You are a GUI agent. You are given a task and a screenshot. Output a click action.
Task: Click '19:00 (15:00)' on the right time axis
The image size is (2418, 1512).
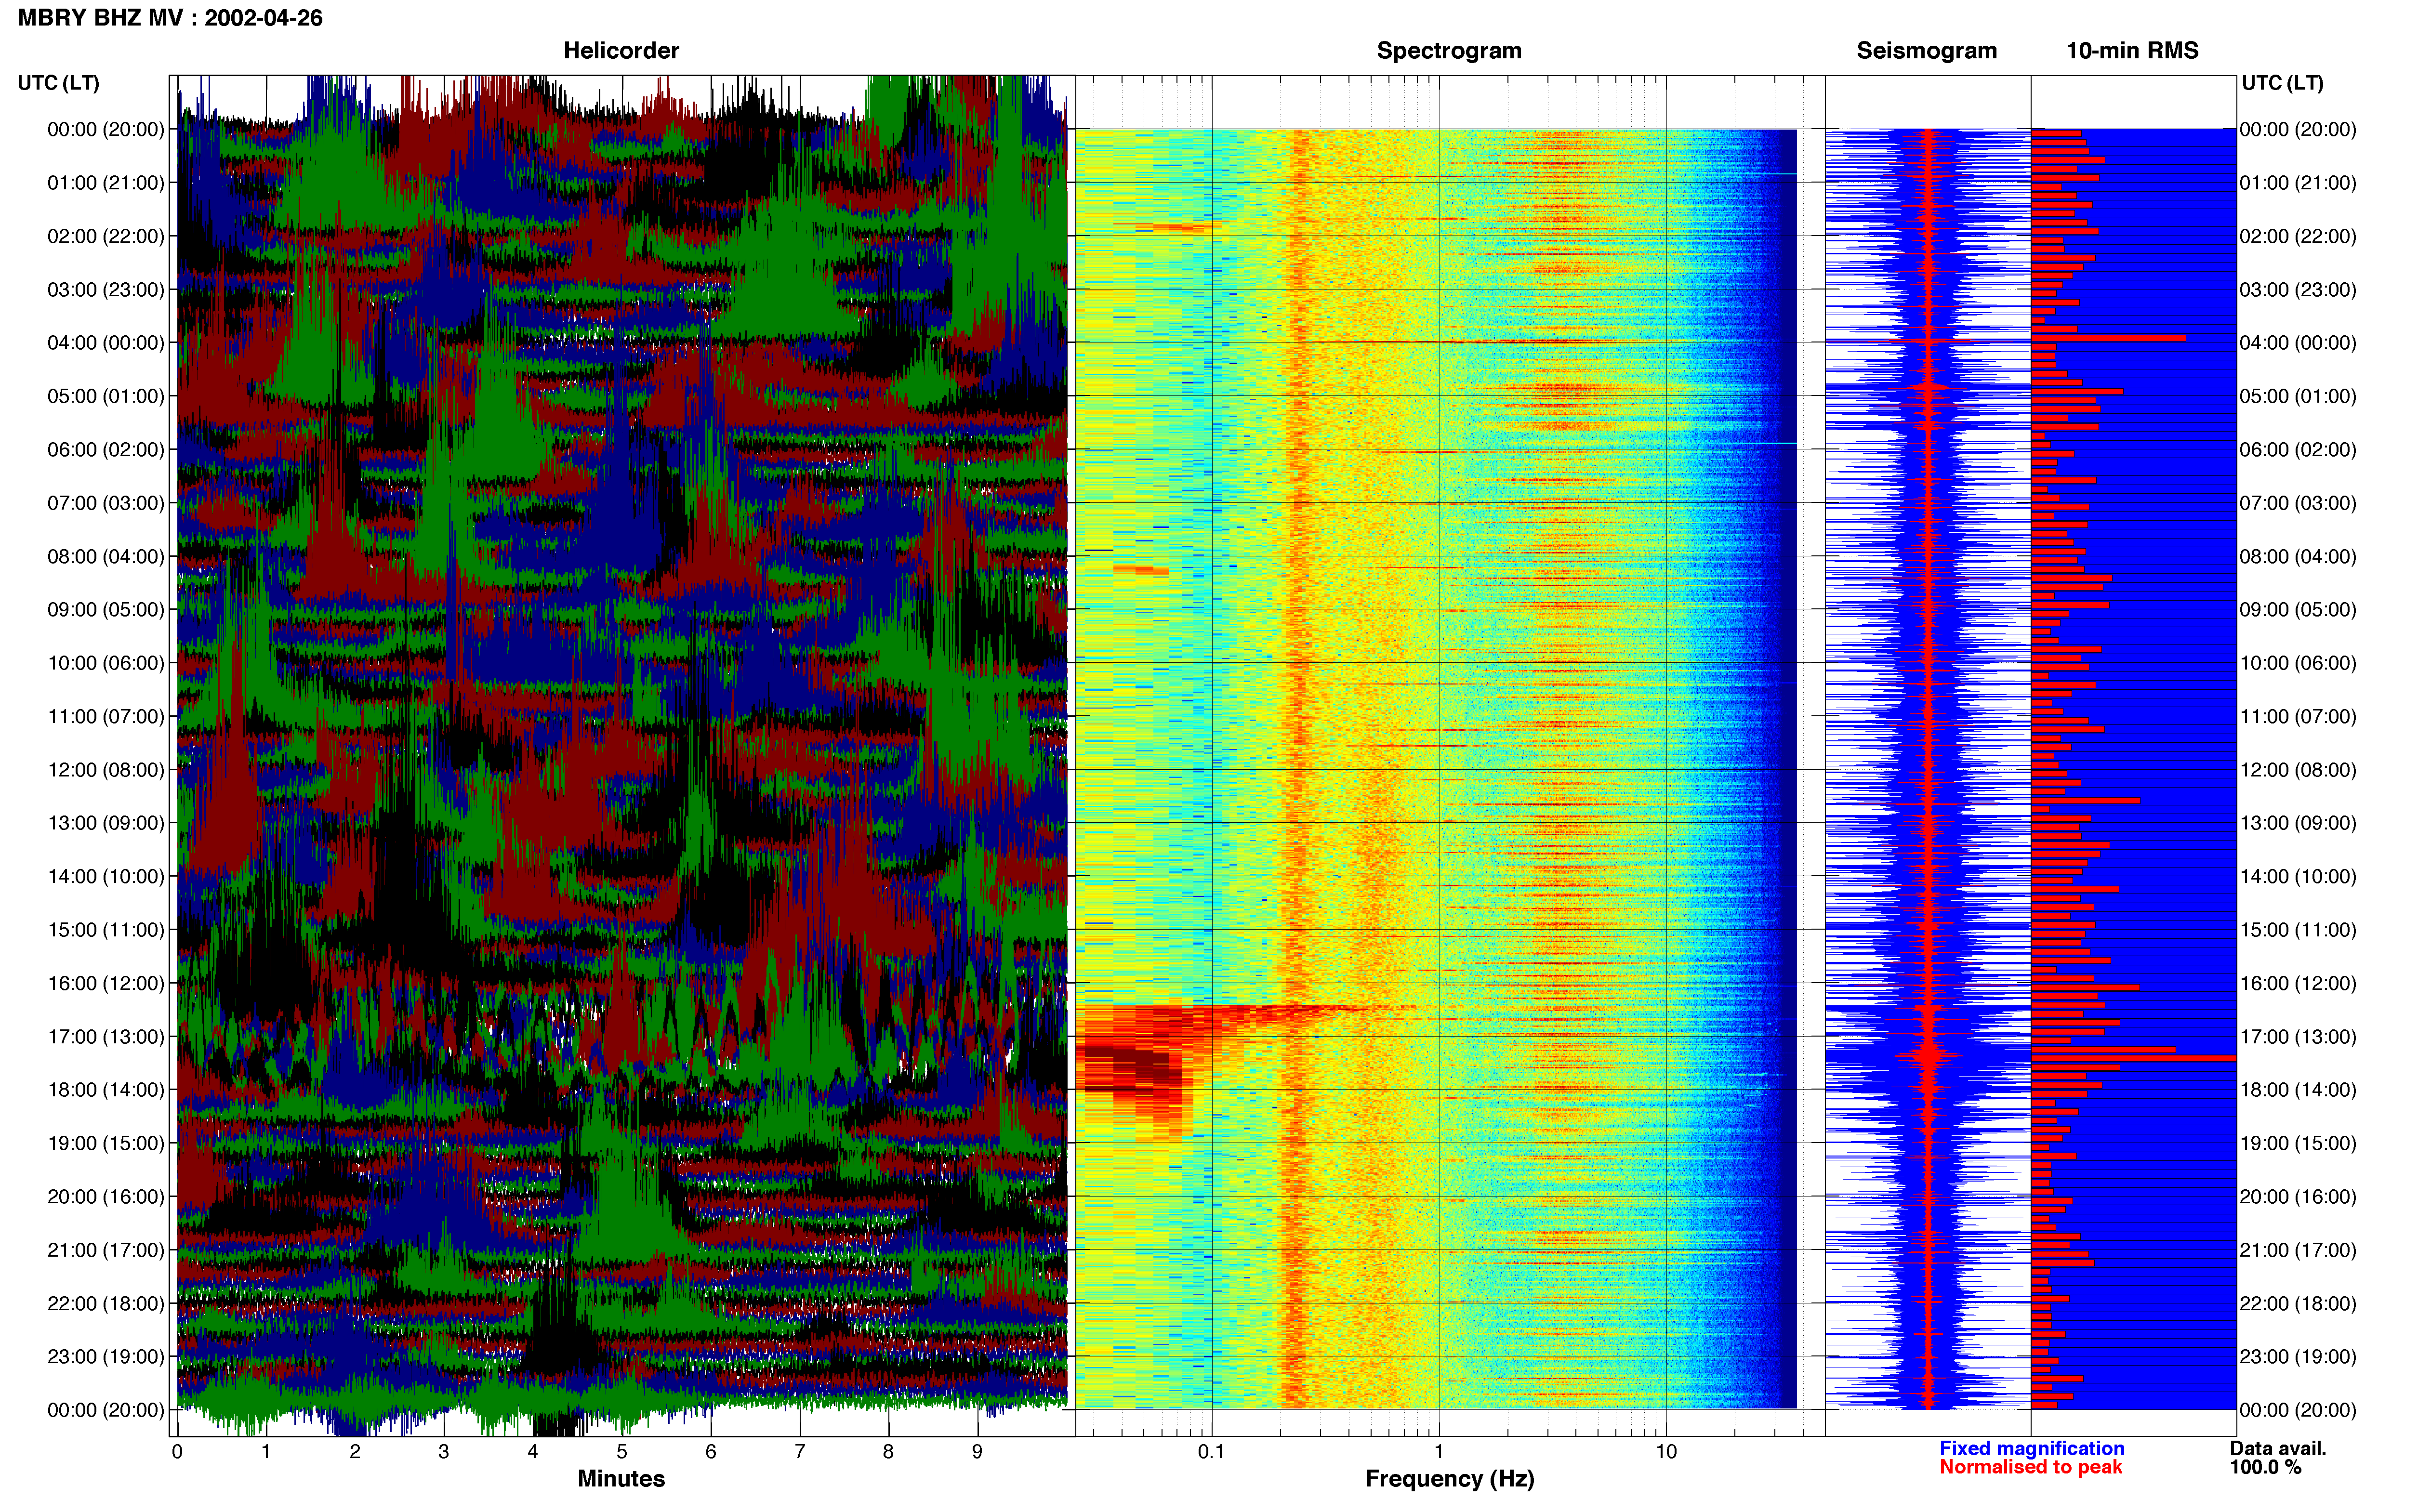tap(2298, 1143)
